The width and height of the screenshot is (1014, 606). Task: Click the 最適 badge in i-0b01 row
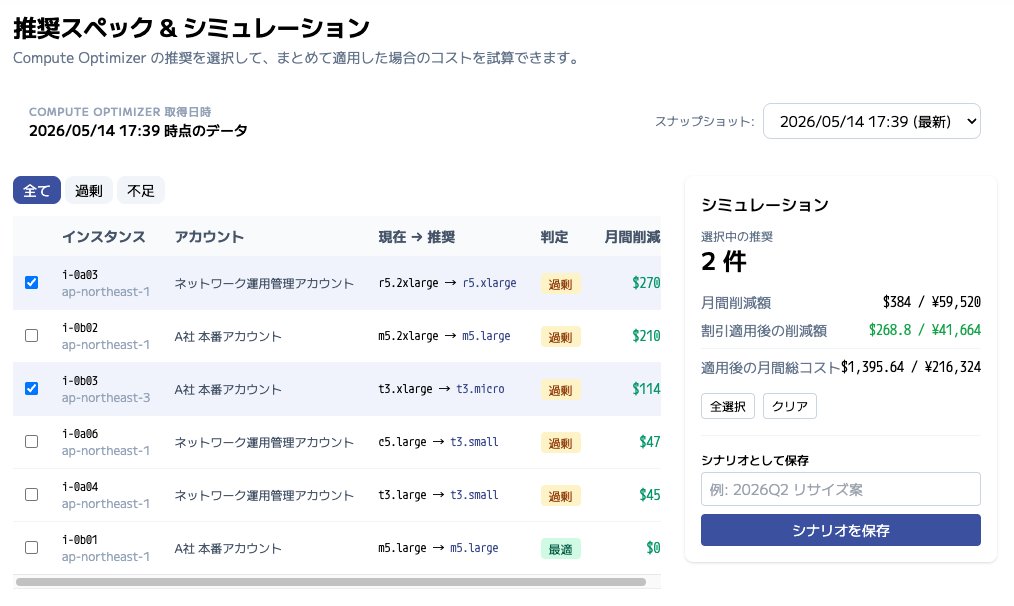(561, 549)
